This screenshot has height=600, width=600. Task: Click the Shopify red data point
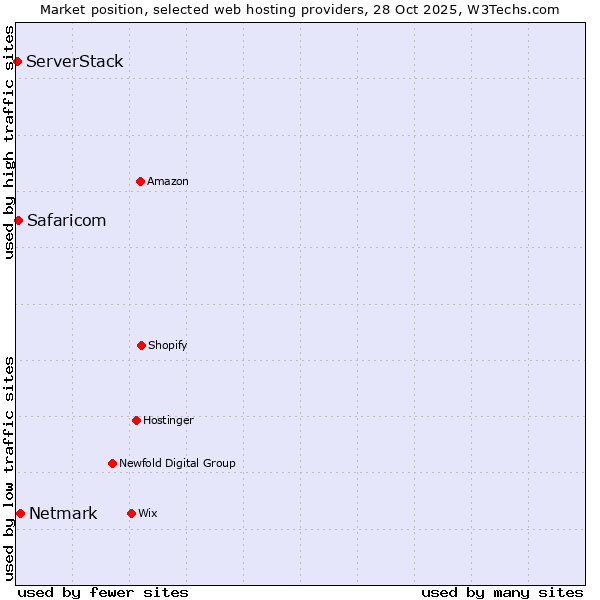pos(141,345)
